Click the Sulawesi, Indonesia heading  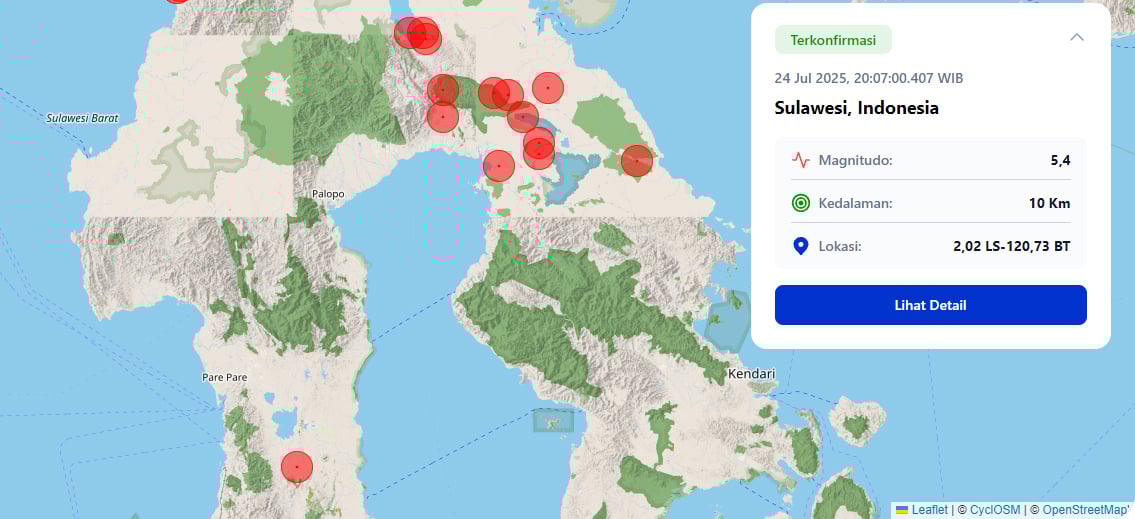point(856,109)
